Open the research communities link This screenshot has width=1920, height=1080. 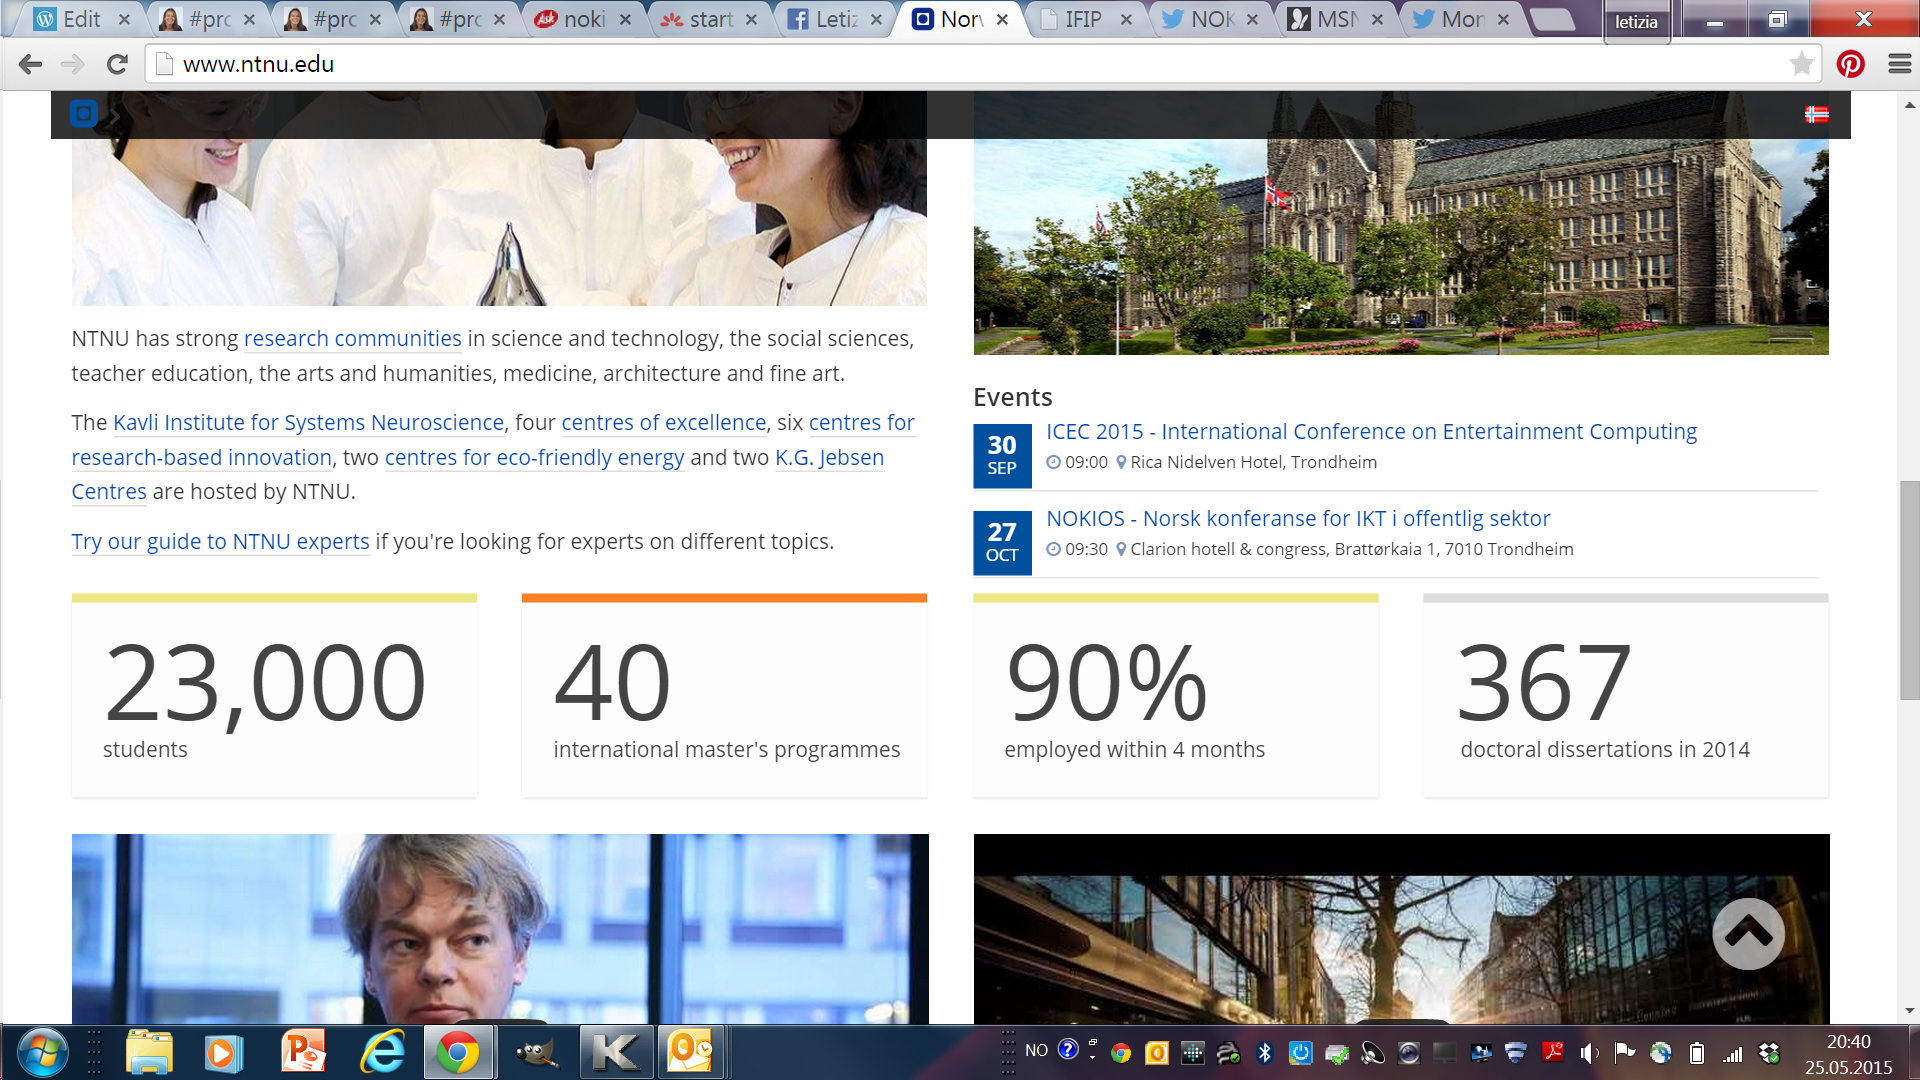[352, 339]
